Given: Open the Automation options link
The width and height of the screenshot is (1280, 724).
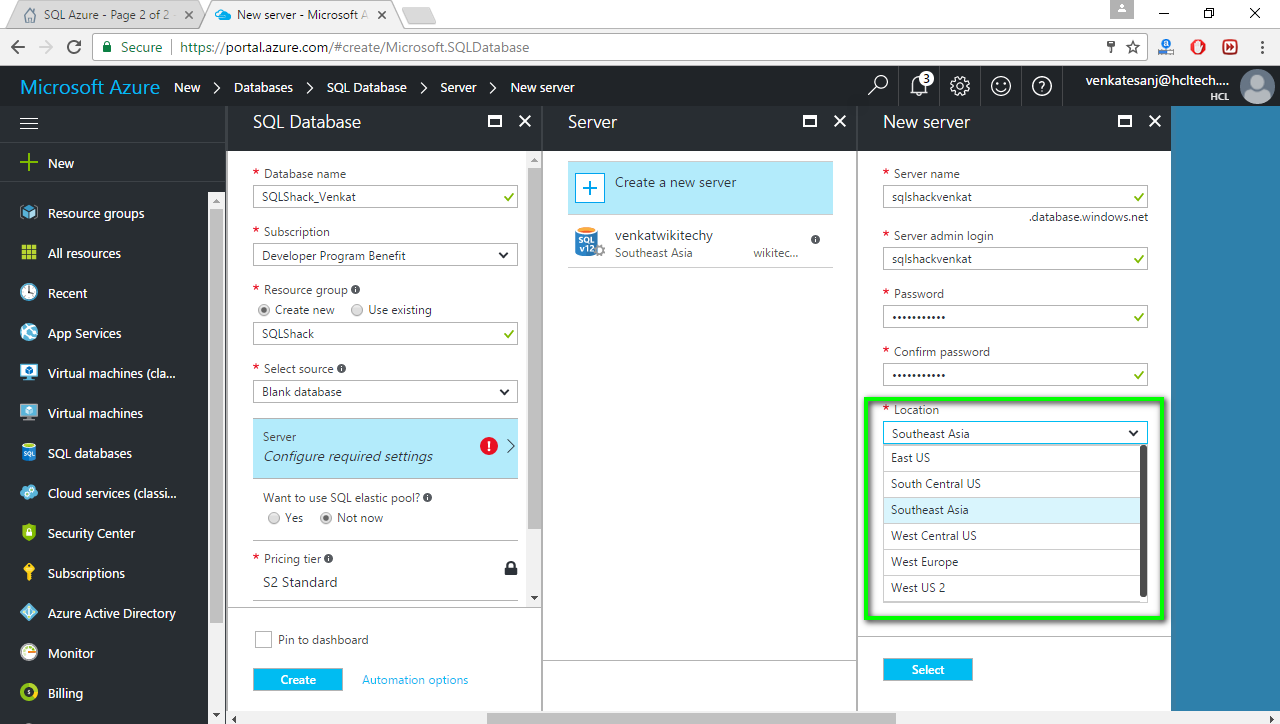Looking at the screenshot, I should tap(415, 680).
